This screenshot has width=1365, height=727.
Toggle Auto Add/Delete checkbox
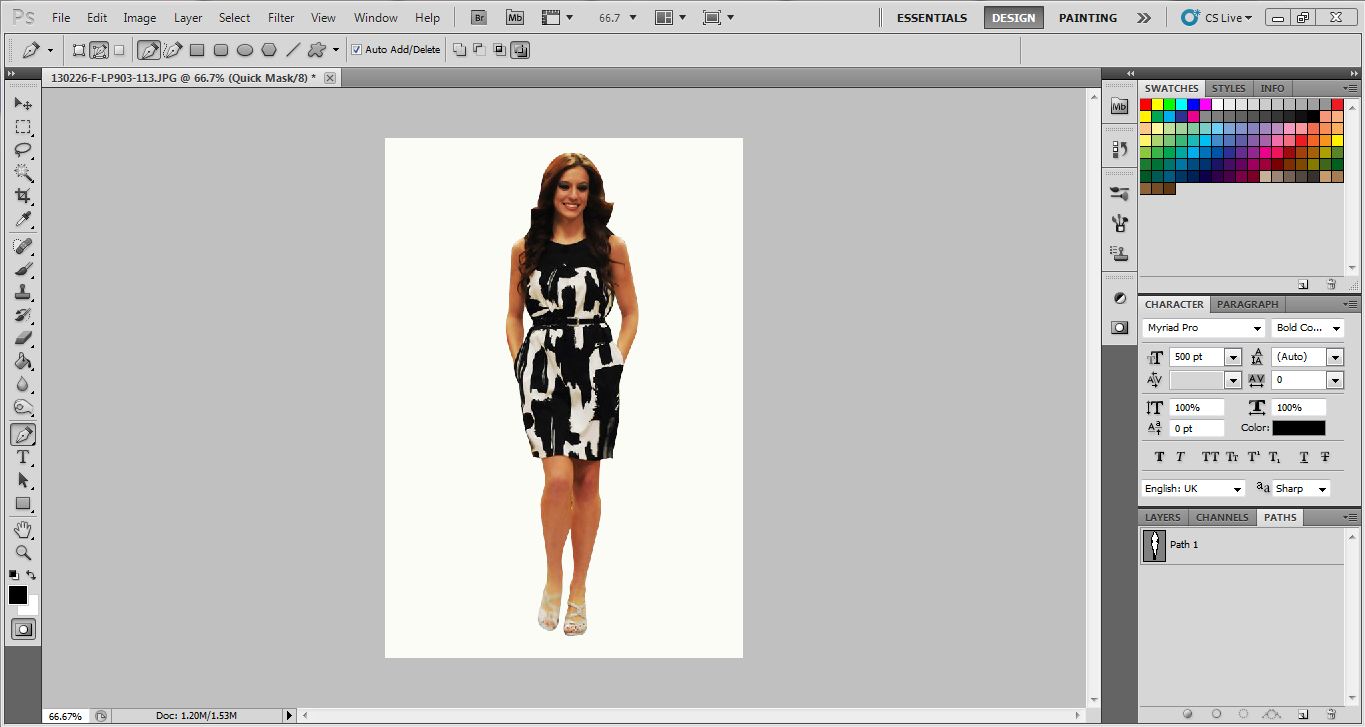coord(357,49)
